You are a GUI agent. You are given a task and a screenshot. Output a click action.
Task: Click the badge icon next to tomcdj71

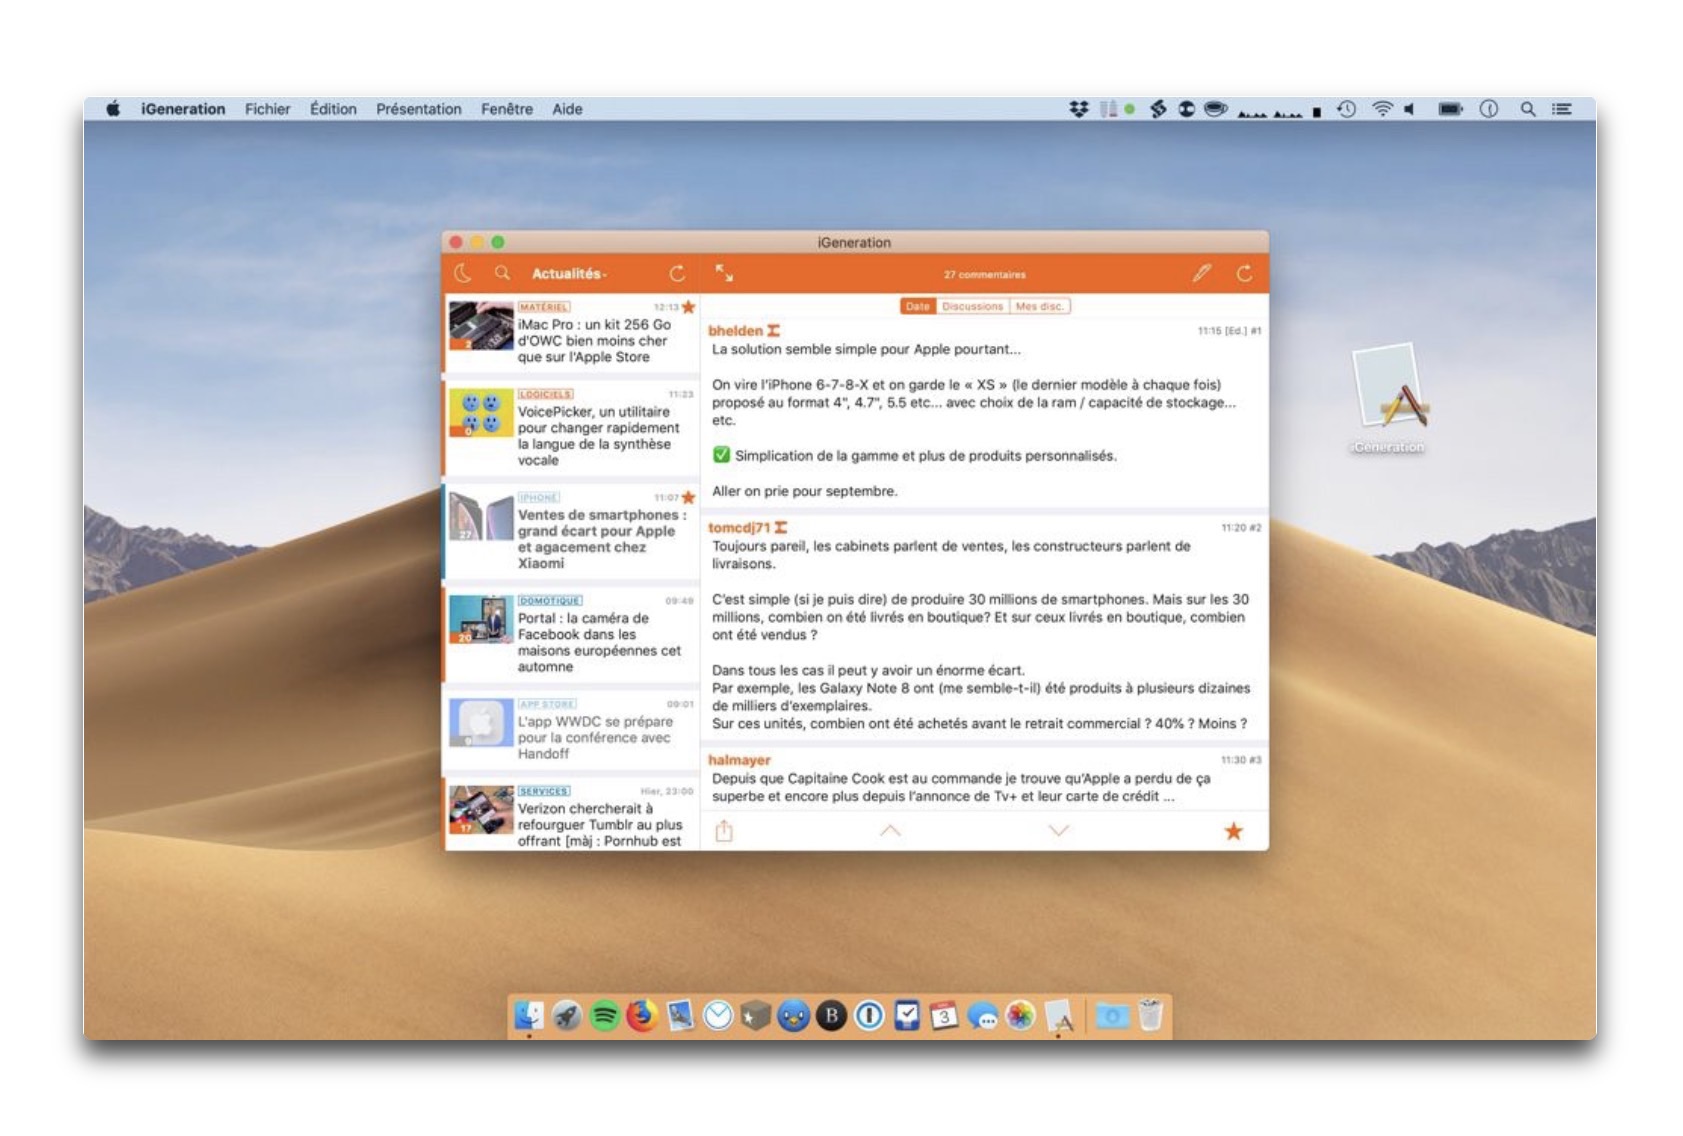[781, 528]
